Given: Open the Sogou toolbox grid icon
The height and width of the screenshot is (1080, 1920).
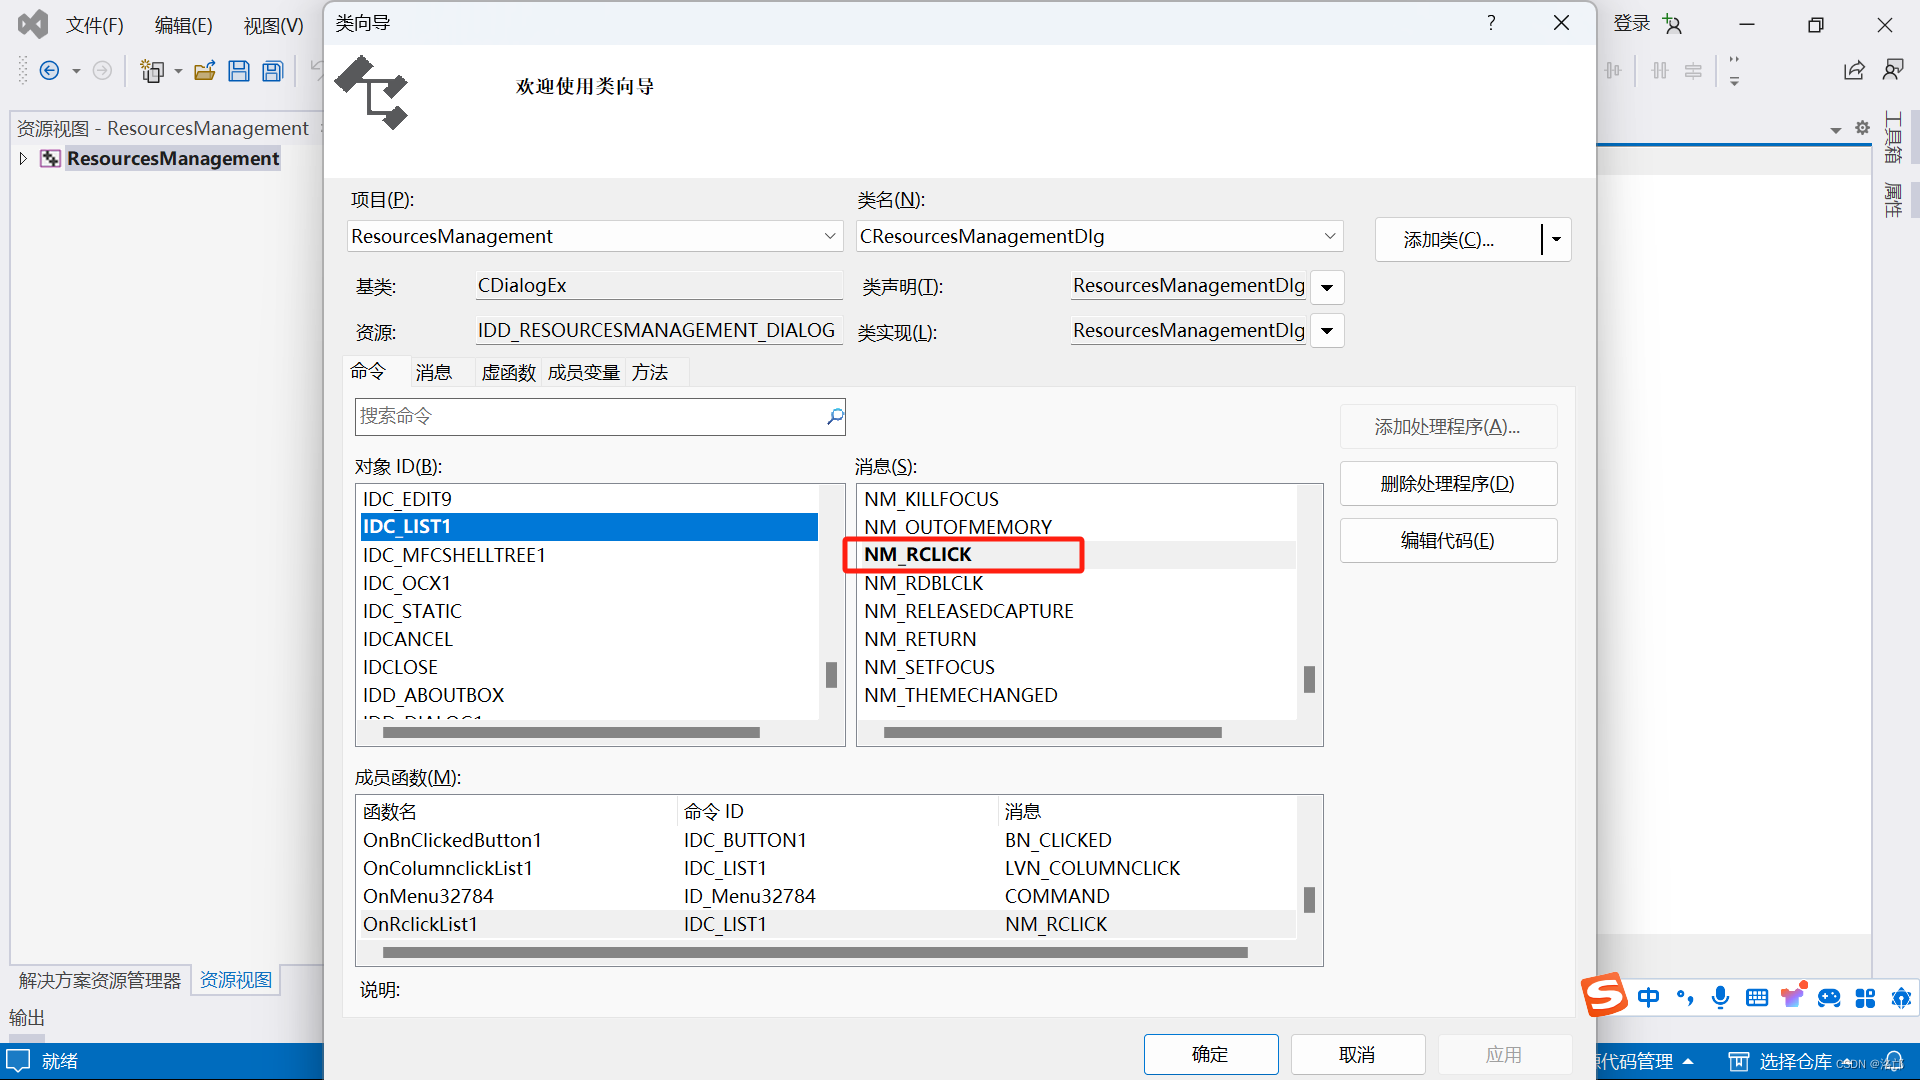Looking at the screenshot, I should click(1865, 997).
